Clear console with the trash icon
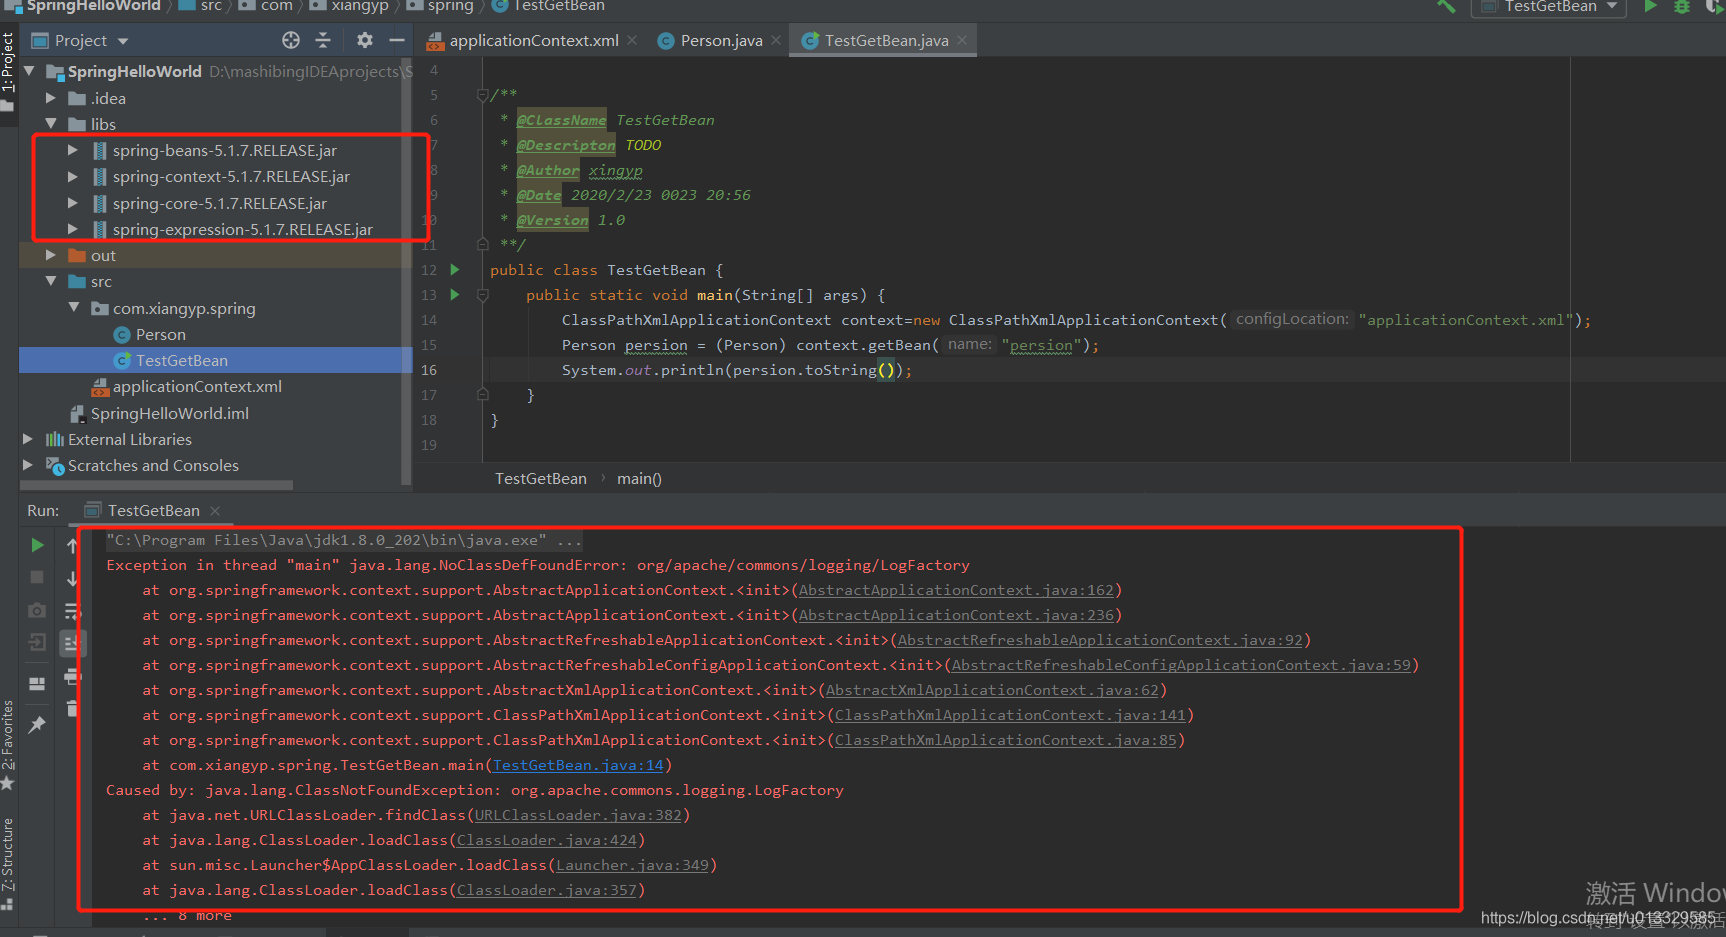The image size is (1726, 937). (x=72, y=708)
